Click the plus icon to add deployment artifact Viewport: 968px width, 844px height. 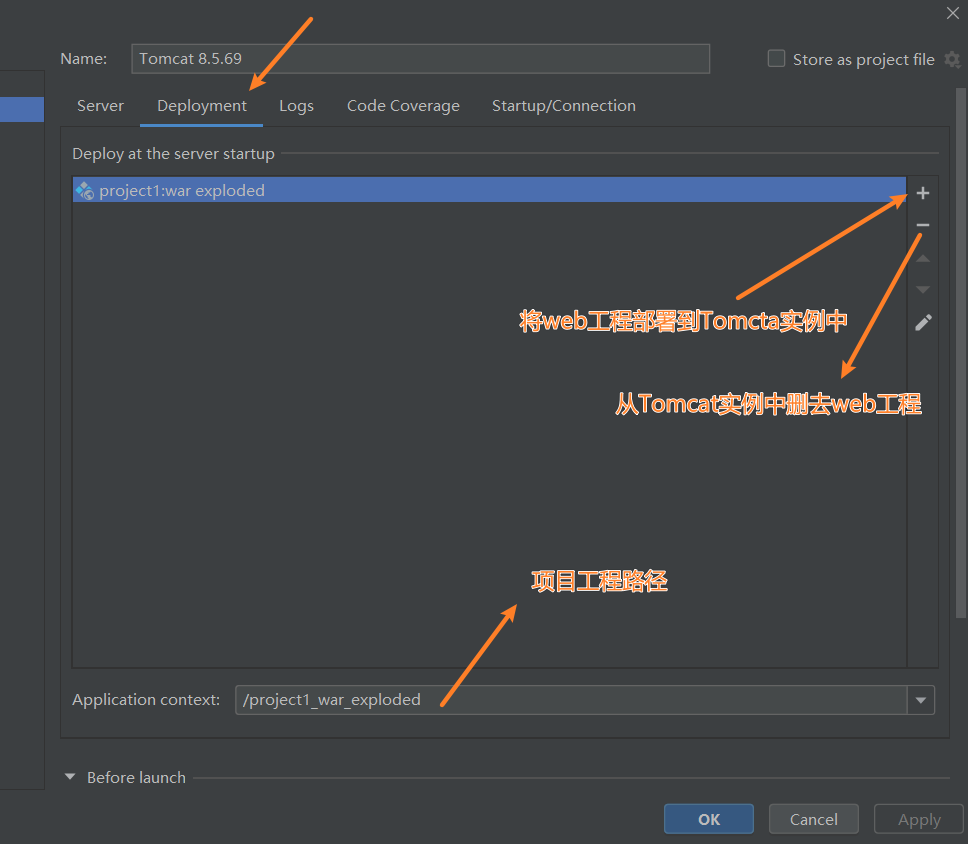922,193
